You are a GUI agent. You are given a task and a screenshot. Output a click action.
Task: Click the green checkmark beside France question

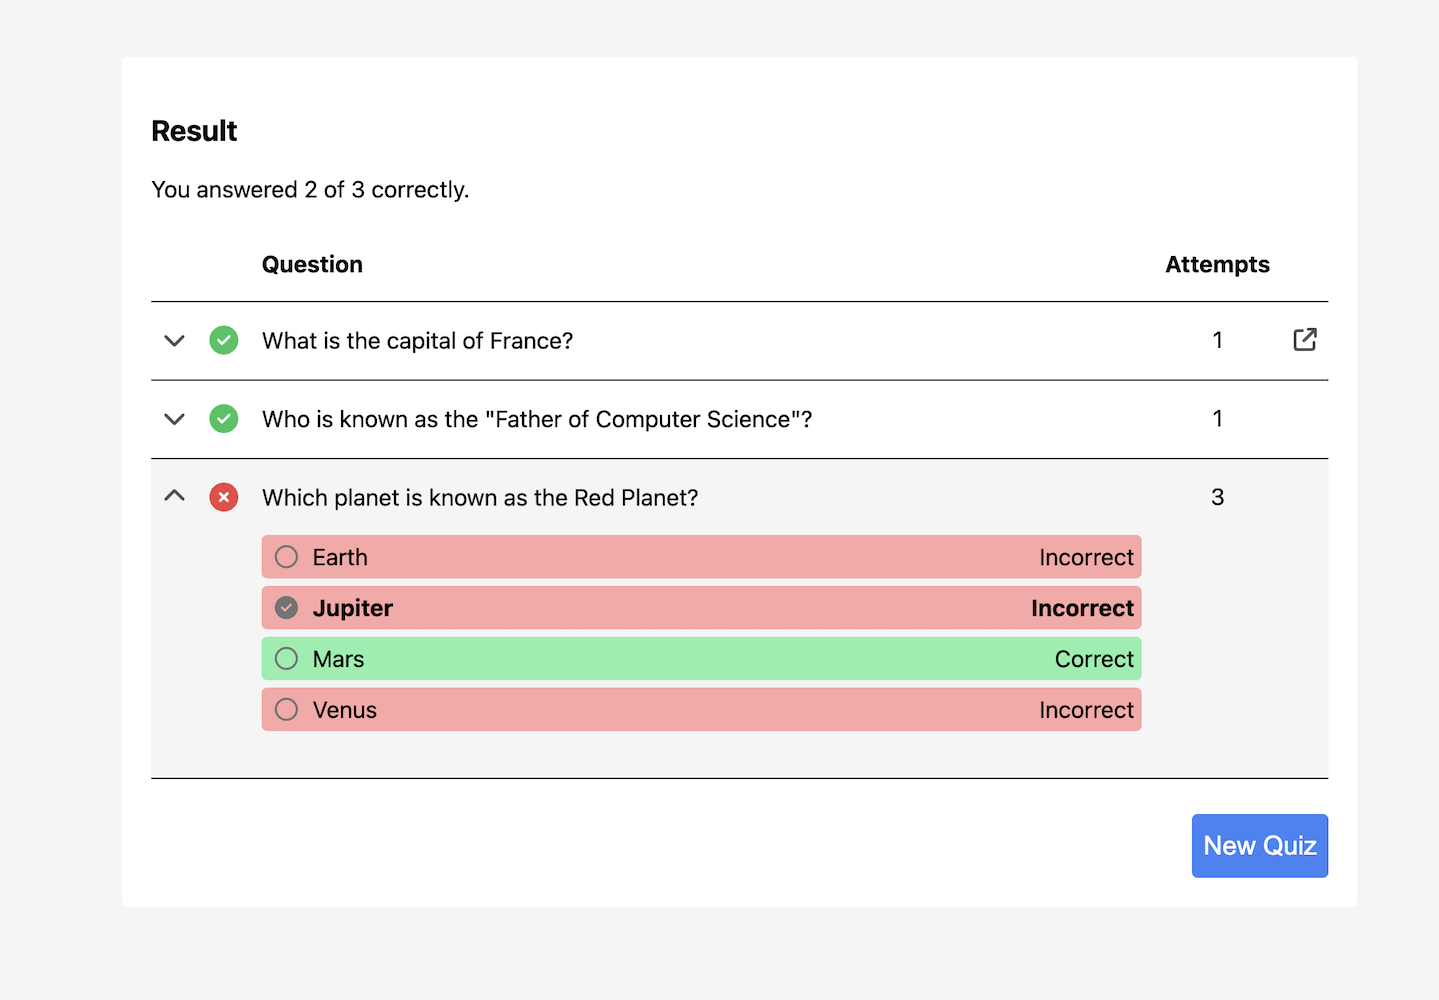(x=224, y=340)
